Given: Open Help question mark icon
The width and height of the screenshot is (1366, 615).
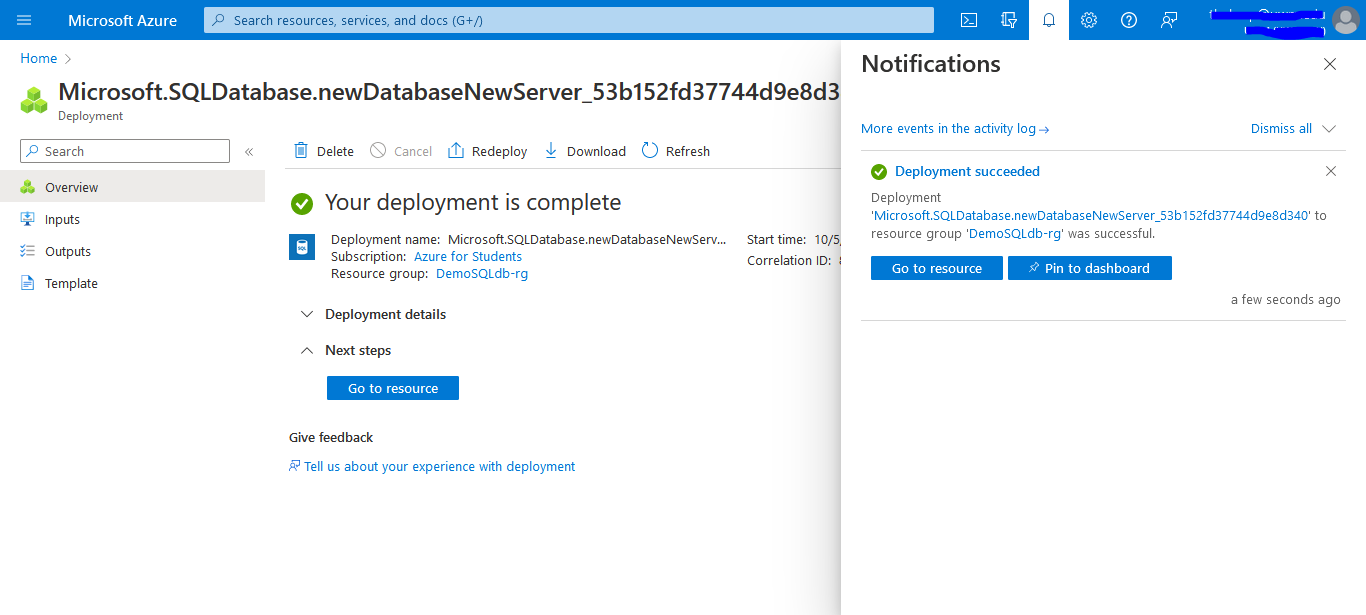Looking at the screenshot, I should coord(1129,20).
